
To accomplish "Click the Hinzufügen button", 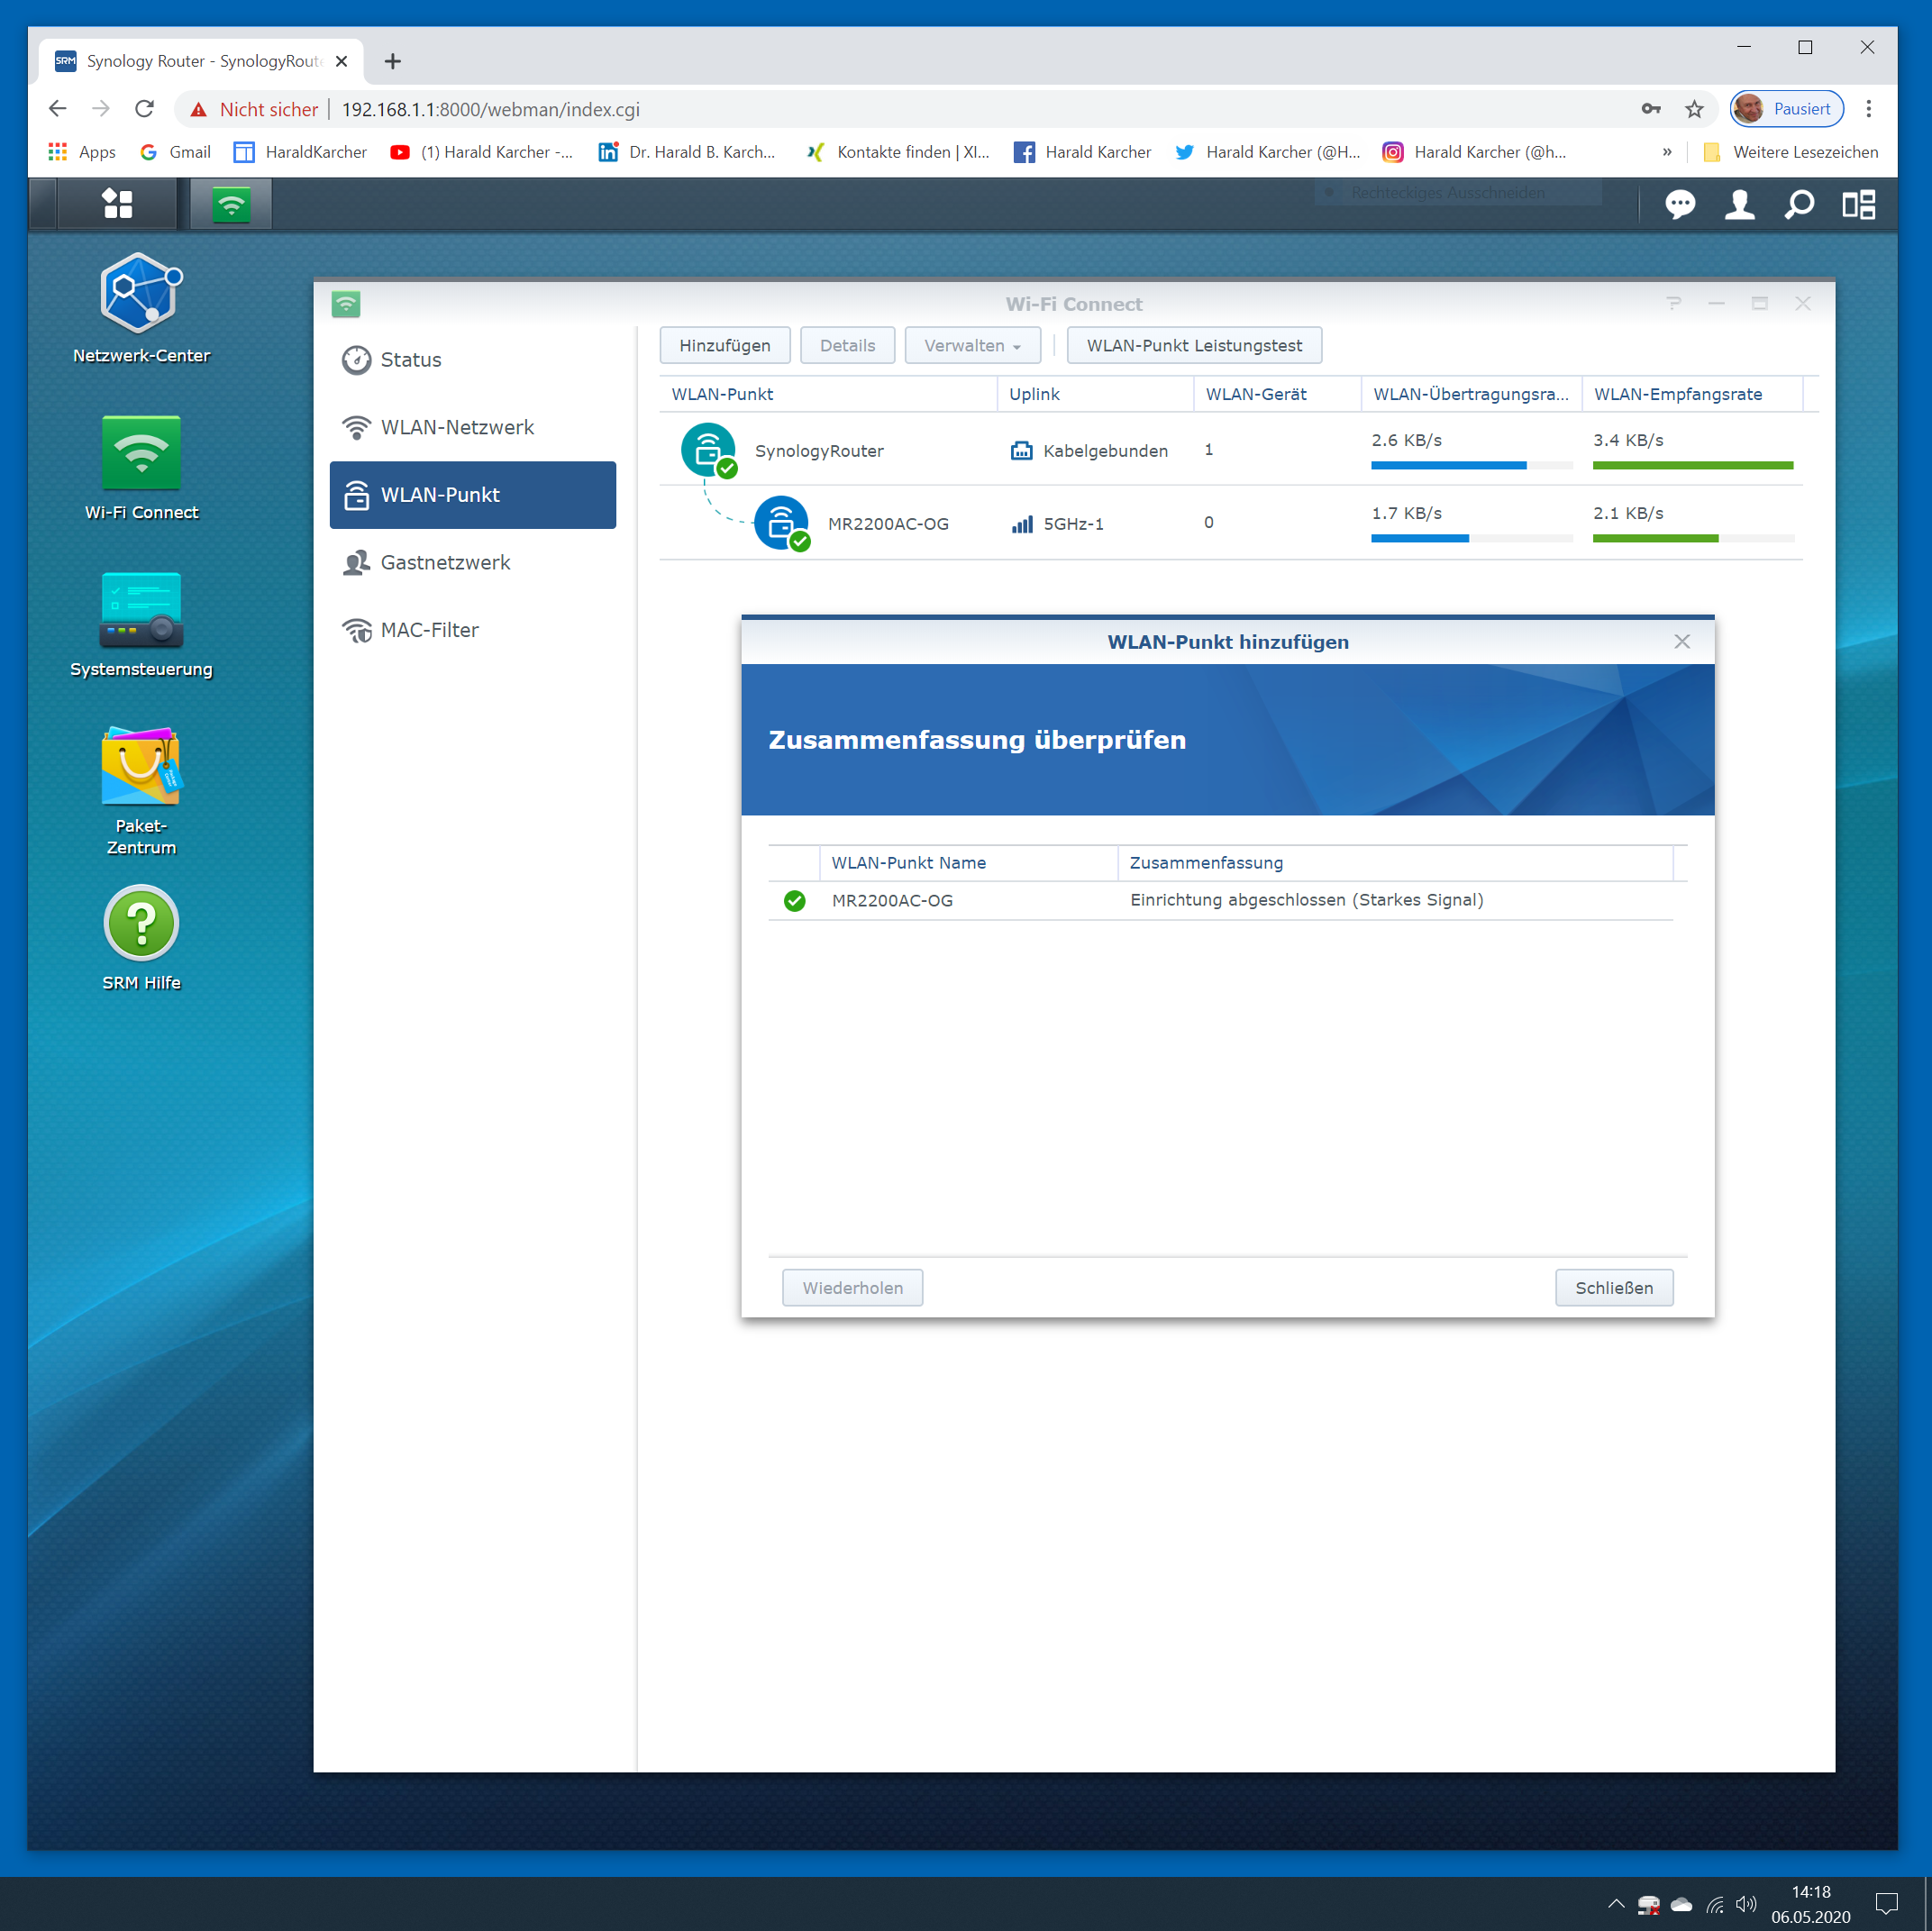I will tap(724, 345).
